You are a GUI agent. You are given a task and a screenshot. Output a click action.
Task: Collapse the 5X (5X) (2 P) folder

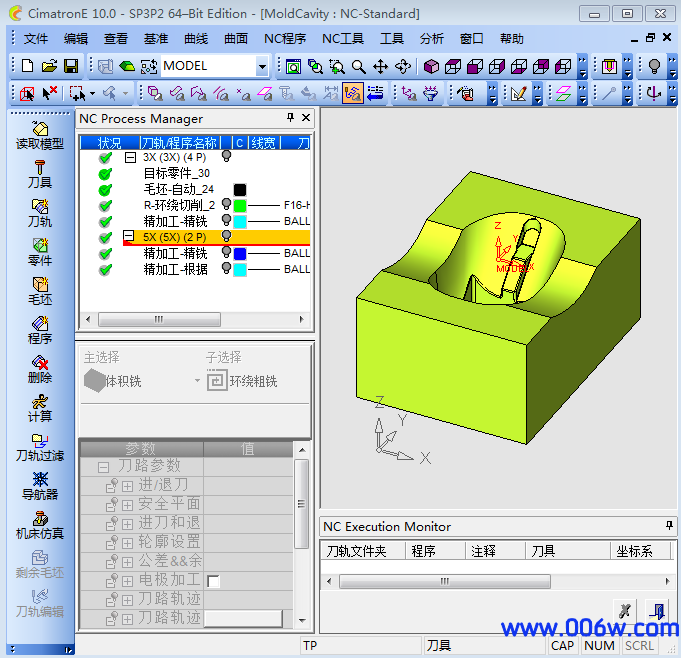point(130,237)
